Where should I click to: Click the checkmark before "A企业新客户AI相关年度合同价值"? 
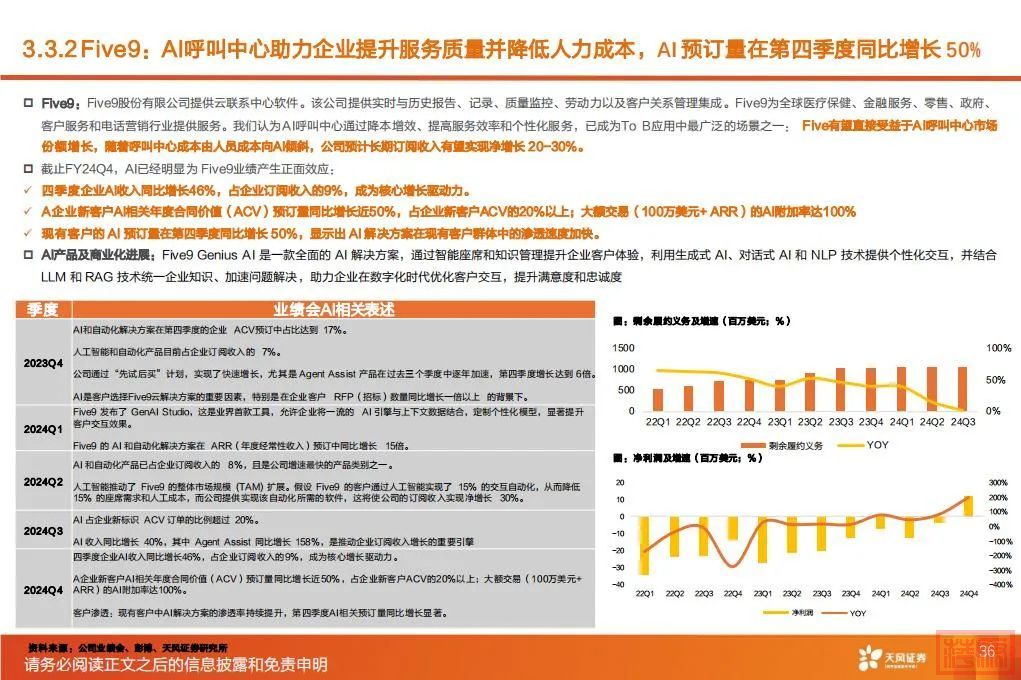[x=27, y=212]
